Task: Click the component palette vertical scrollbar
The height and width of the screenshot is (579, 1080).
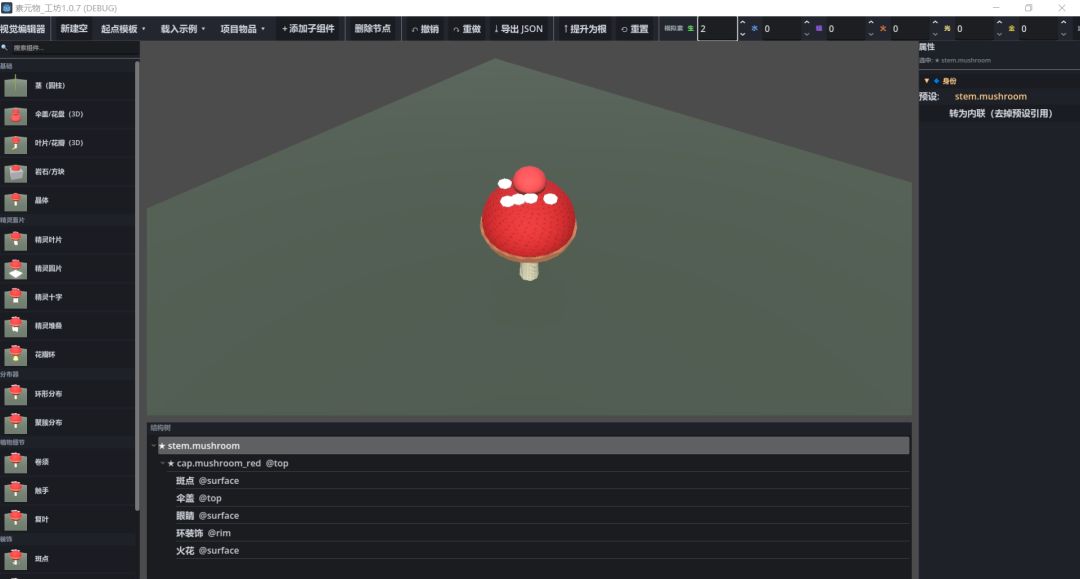Action: coord(137,285)
